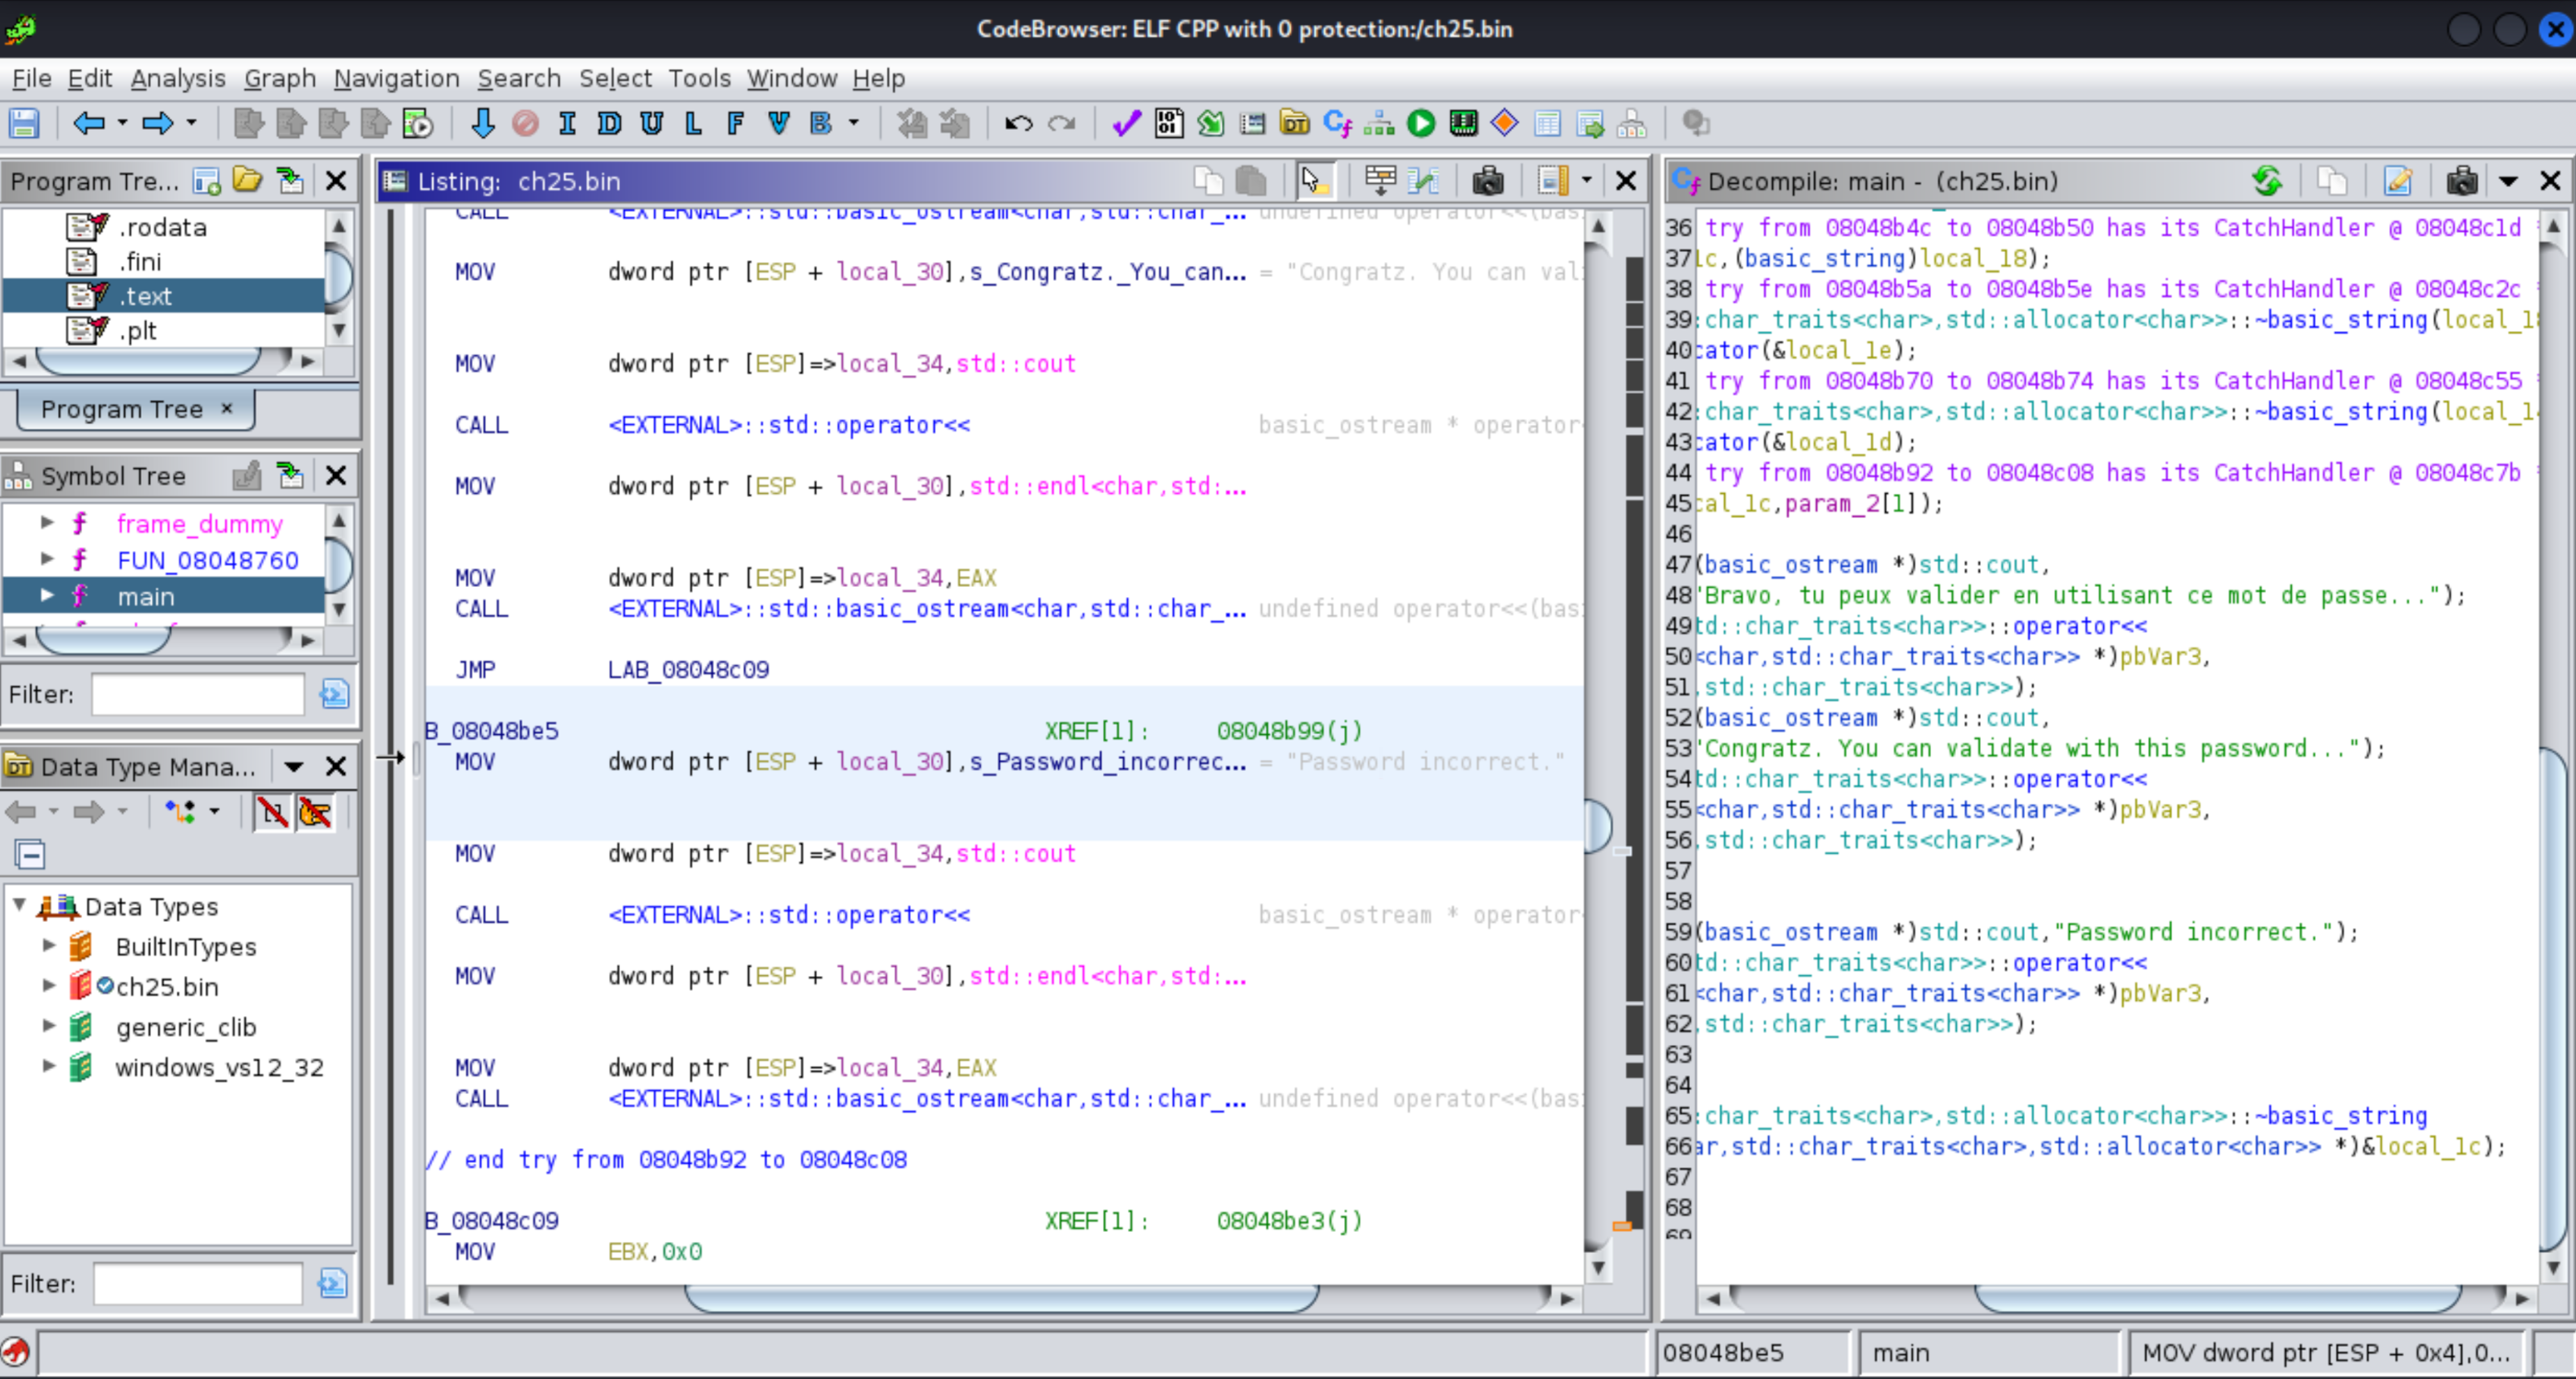The height and width of the screenshot is (1379, 2576).
Task: Click the Decompile export/edit pencil icon
Action: (2398, 180)
